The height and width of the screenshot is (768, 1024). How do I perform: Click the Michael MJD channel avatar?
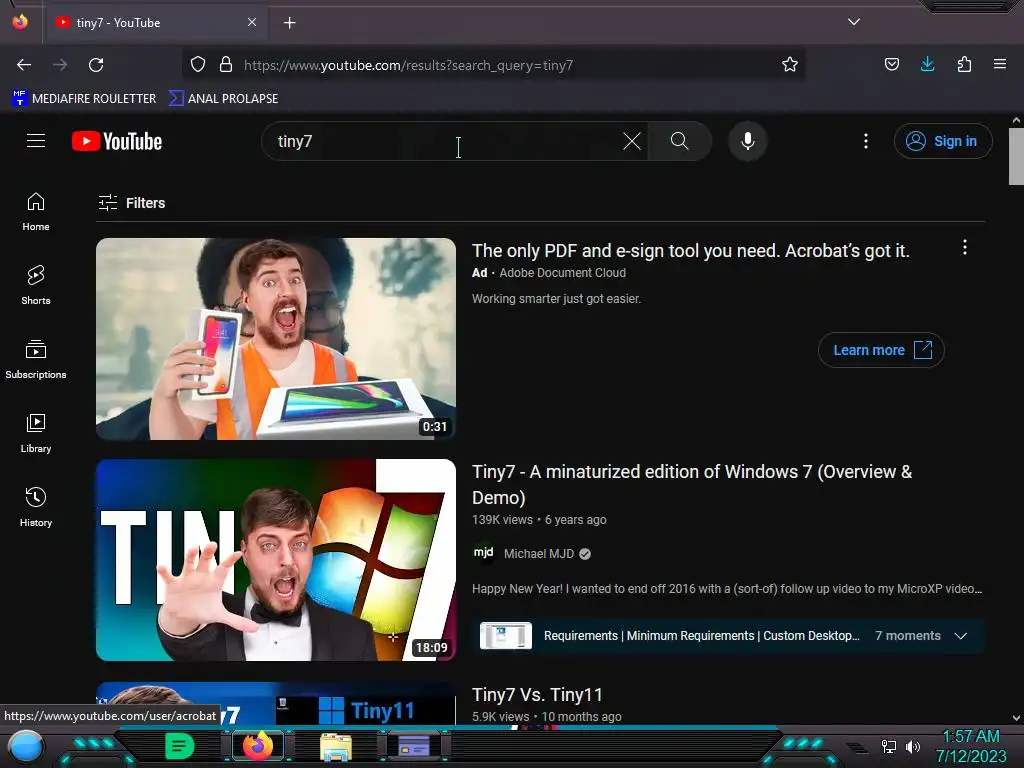coord(483,553)
